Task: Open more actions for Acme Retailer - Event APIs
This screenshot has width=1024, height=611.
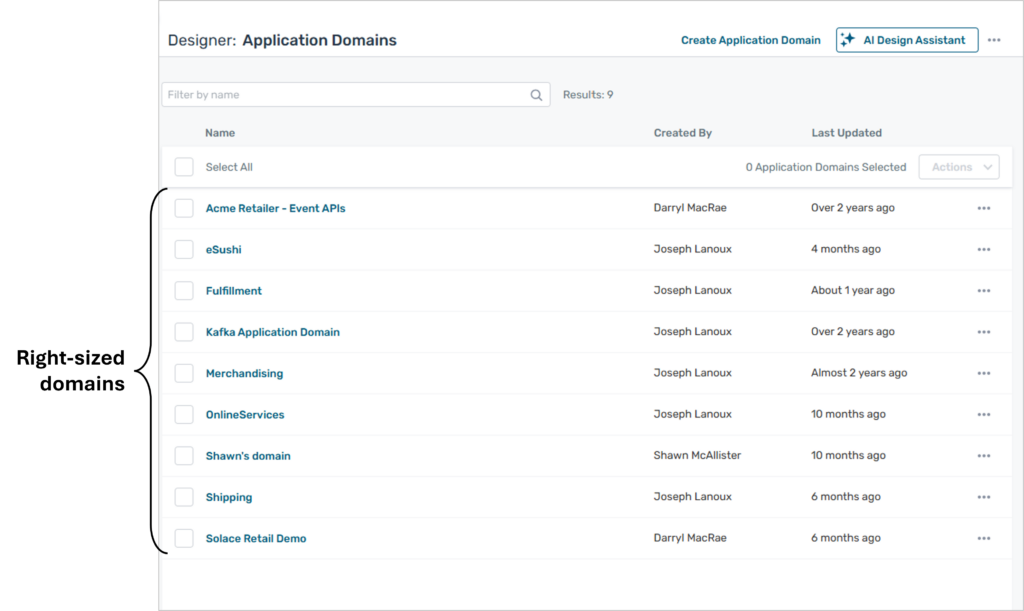Action: click(983, 208)
